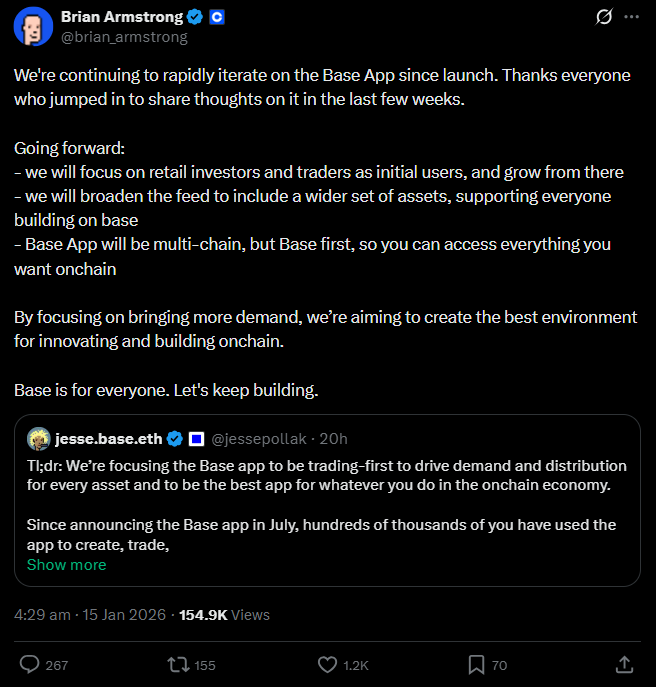Open the 154.9K Views analytics
This screenshot has width=656, height=687.
click(x=224, y=614)
